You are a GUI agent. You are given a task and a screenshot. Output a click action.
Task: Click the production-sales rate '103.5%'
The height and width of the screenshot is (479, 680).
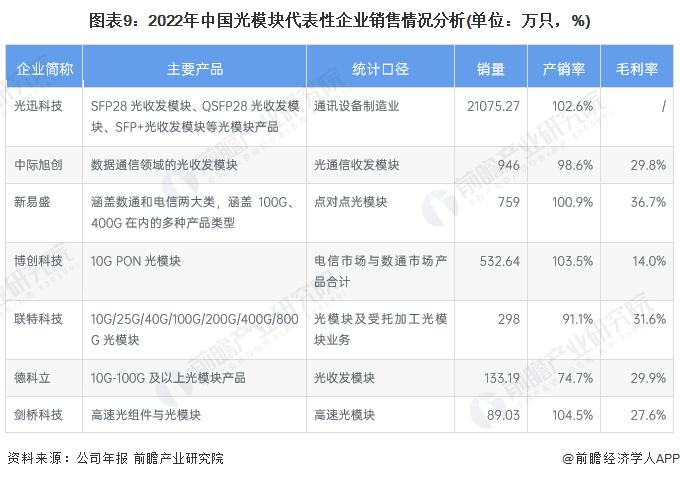pos(572,261)
